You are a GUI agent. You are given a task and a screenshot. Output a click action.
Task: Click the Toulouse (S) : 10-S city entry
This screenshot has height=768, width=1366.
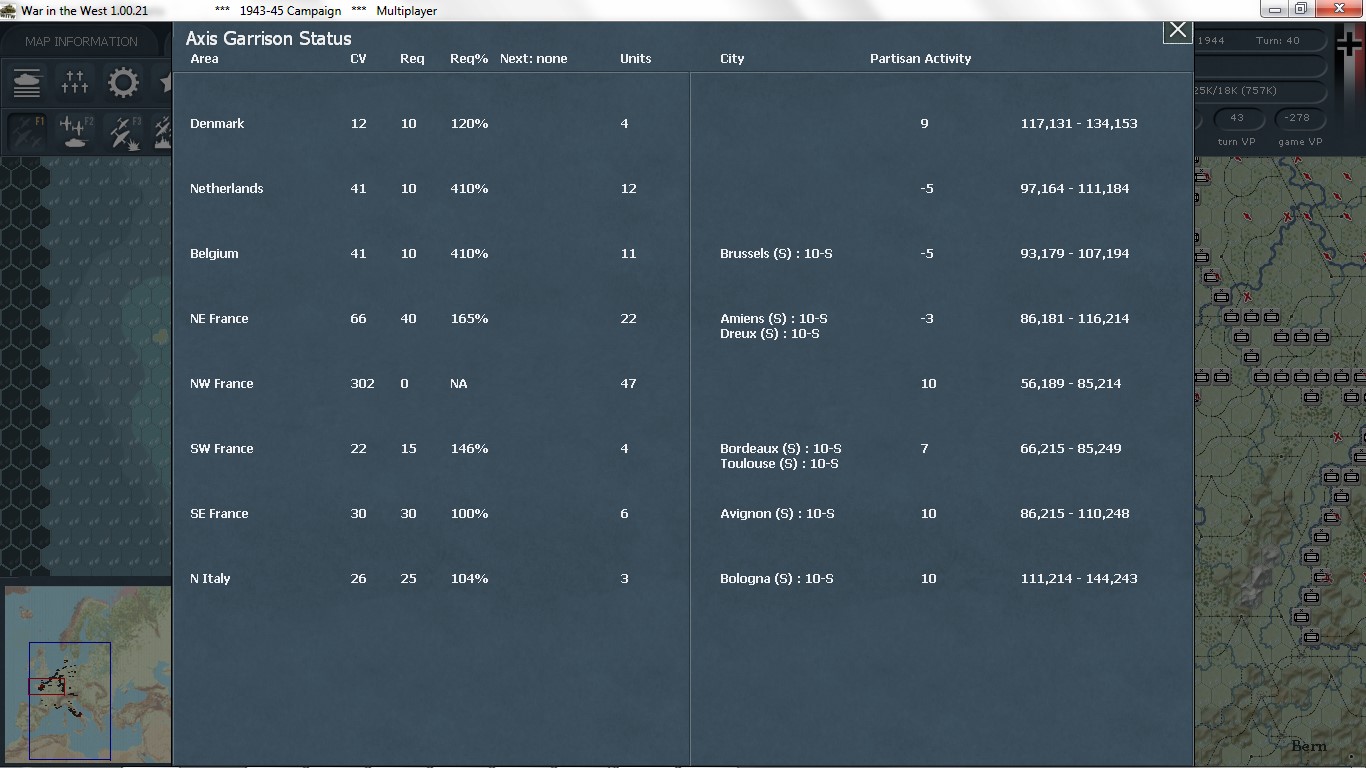pos(779,464)
